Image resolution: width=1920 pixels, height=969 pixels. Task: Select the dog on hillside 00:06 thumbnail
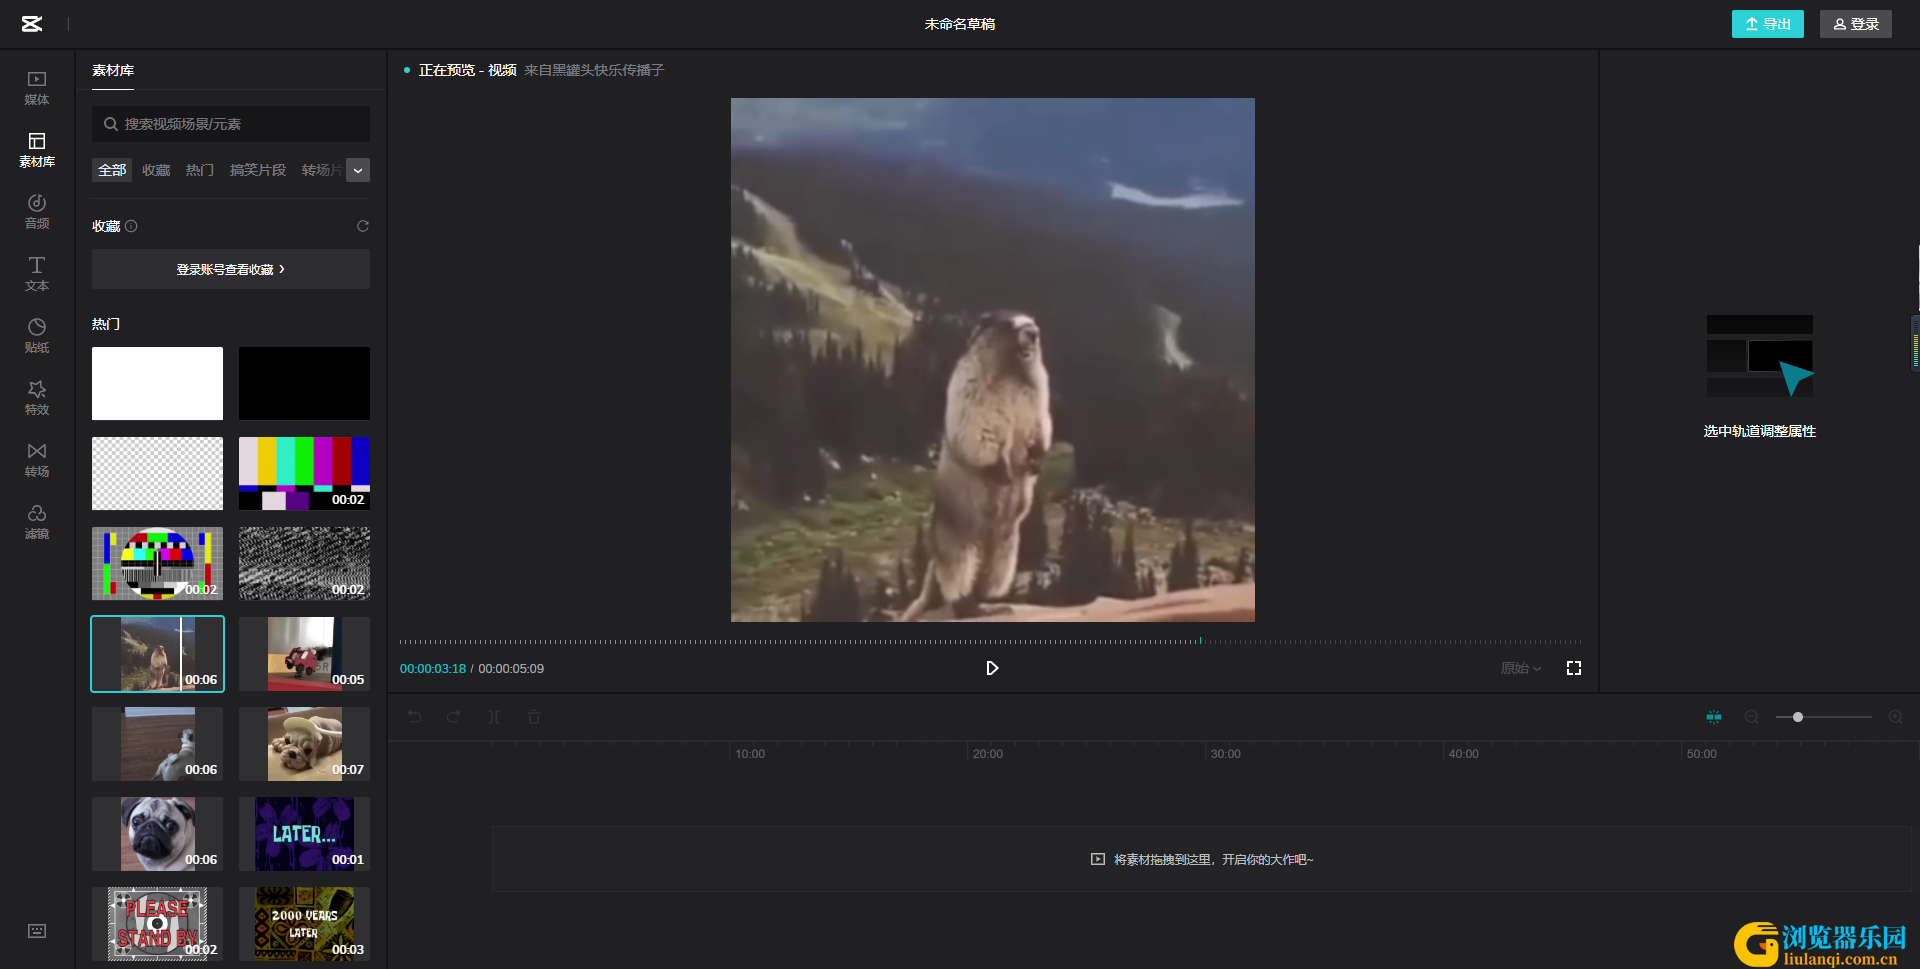pyautogui.click(x=157, y=743)
